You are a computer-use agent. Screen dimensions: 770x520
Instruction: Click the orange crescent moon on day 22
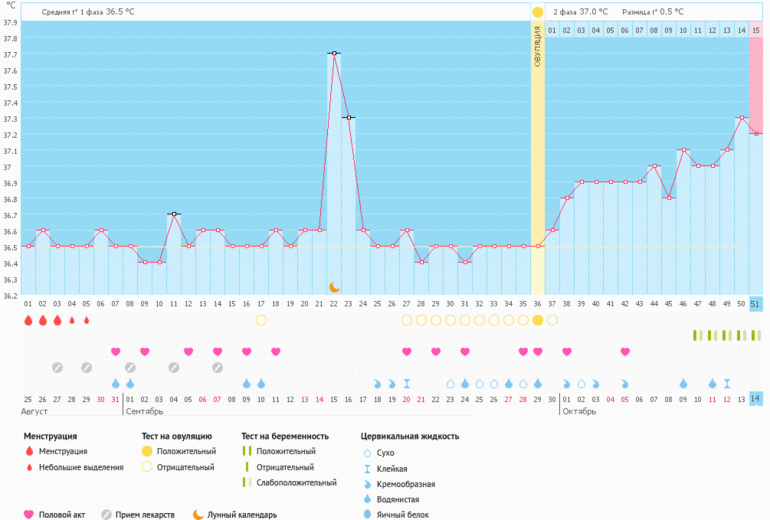pyautogui.click(x=334, y=287)
